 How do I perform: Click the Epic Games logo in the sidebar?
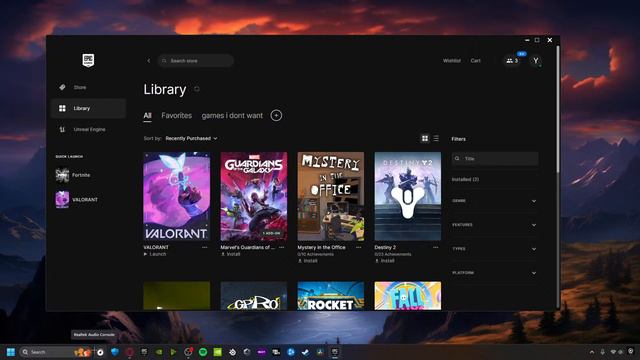tap(88, 60)
